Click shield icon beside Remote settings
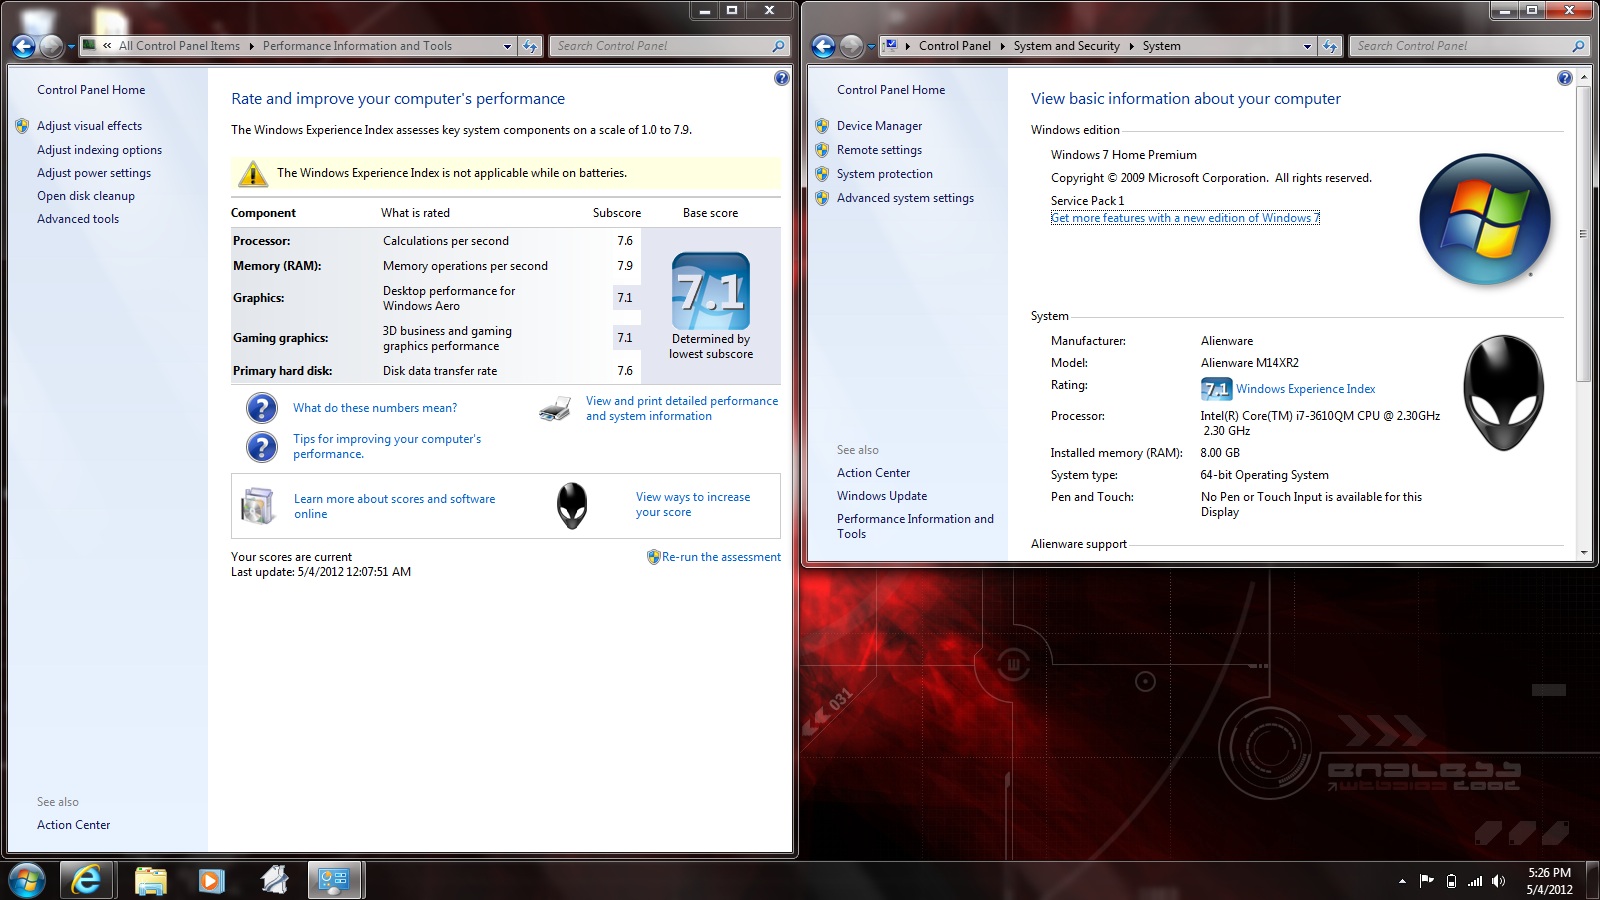1600x900 pixels. pos(822,150)
